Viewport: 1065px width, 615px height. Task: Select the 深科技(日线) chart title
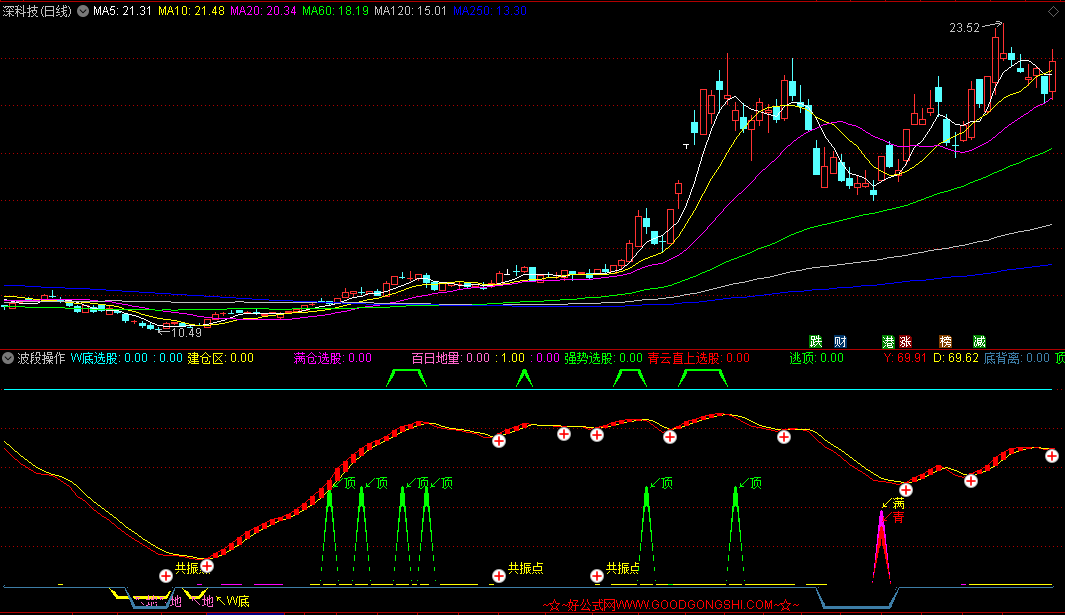tap(37, 11)
